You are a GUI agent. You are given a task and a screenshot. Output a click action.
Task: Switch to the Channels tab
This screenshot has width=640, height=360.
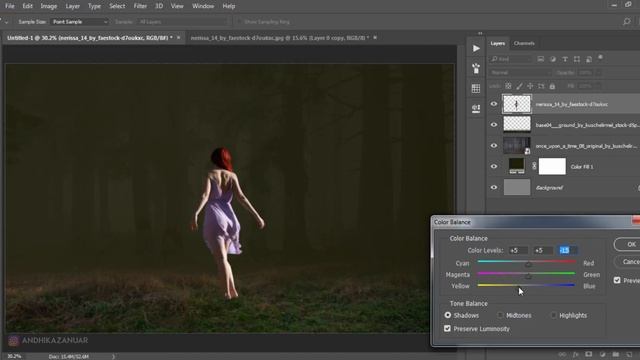(524, 43)
